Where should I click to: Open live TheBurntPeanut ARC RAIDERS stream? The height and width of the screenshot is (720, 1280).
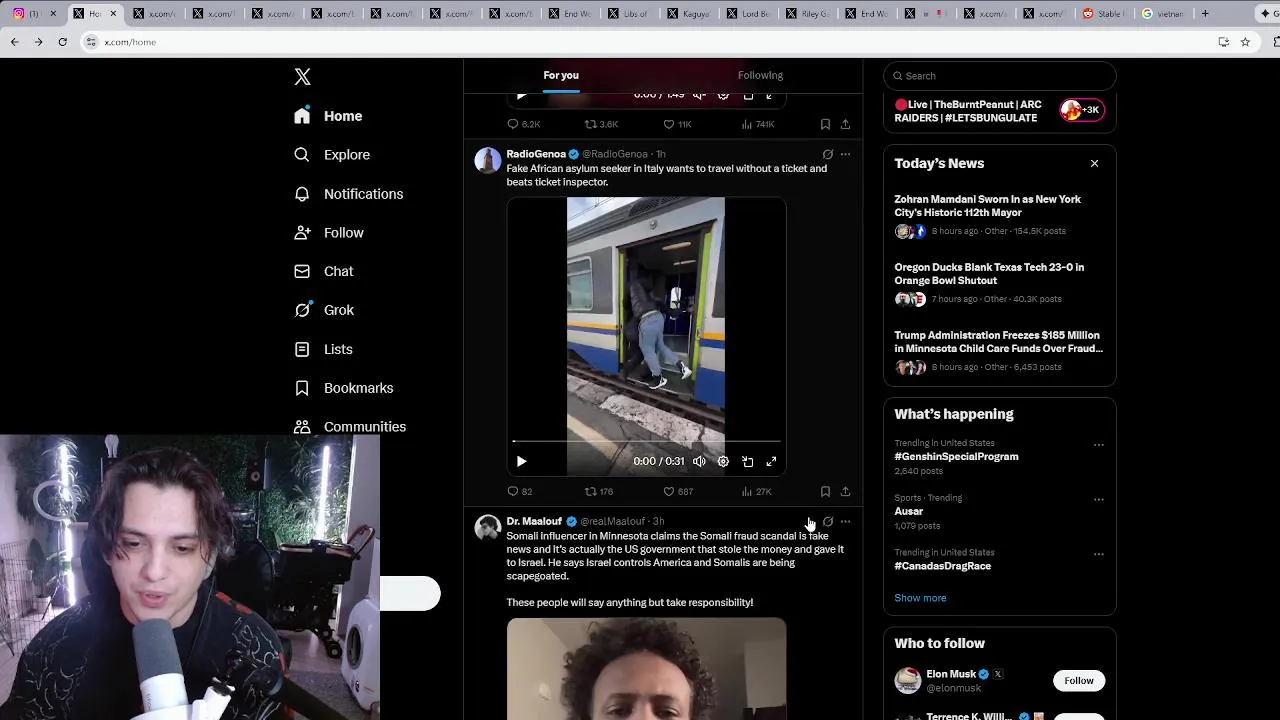tap(999, 111)
